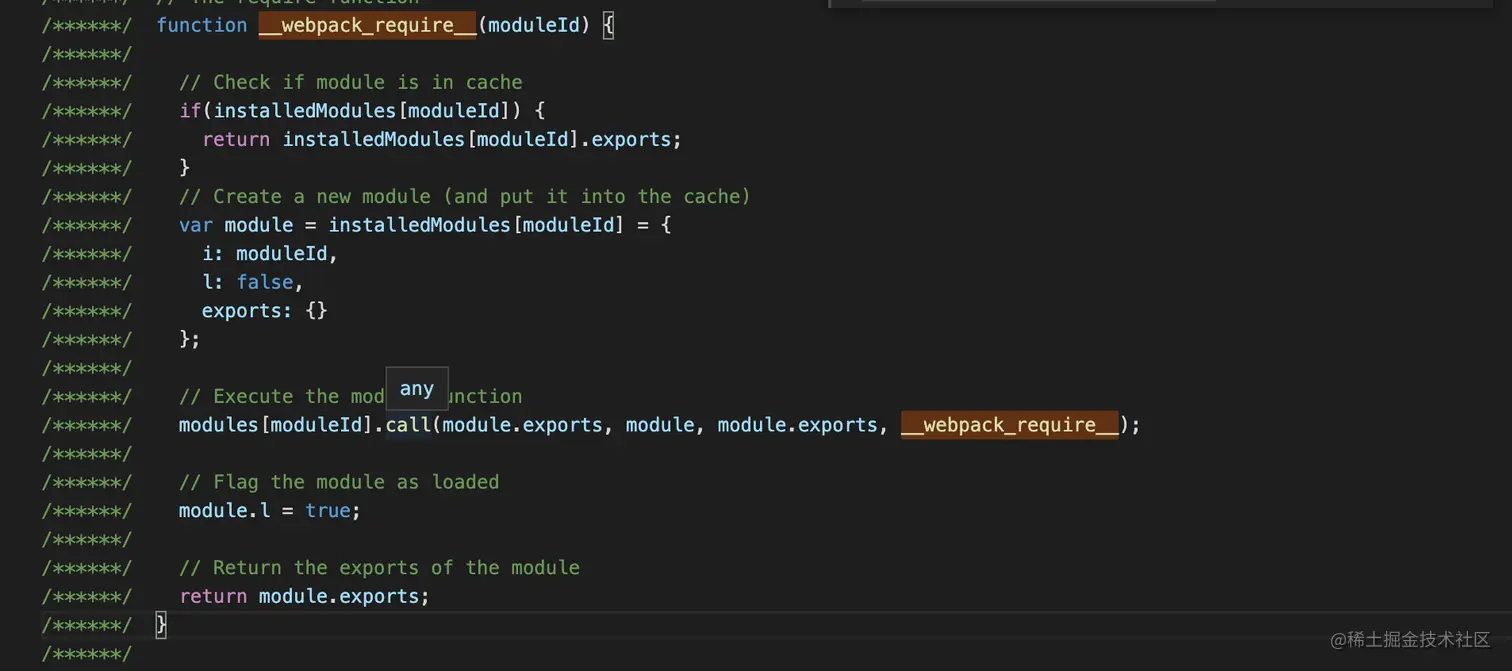The width and height of the screenshot is (1512, 671).
Task: Click the comment "Flag the module as loaded"
Action: click(339, 482)
